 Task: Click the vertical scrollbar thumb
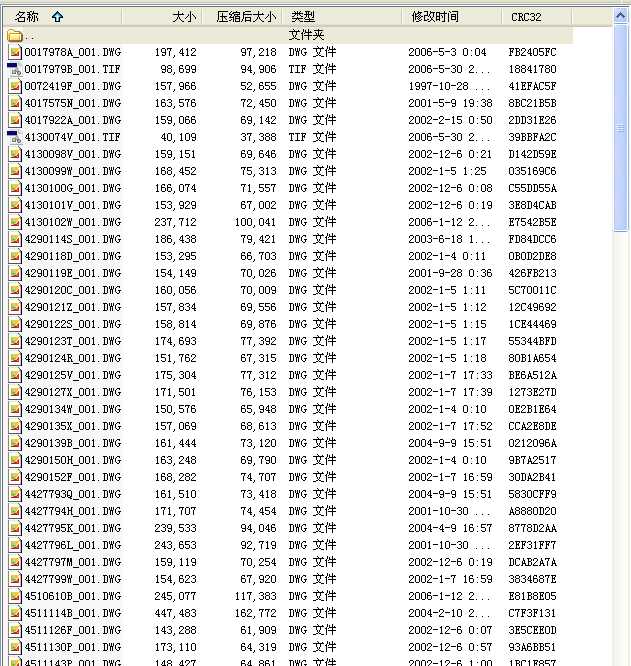click(x=620, y=127)
